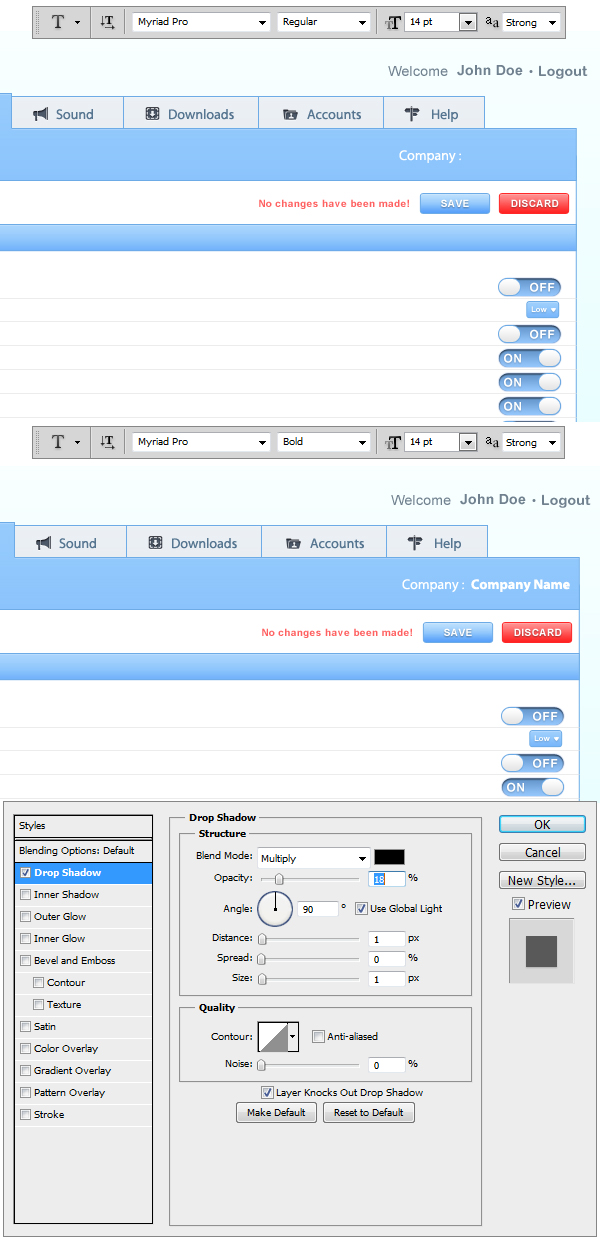Click the megaphone icon on the Sound tab under the Regular toolbar
The height and width of the screenshot is (1242, 600).
(41, 114)
